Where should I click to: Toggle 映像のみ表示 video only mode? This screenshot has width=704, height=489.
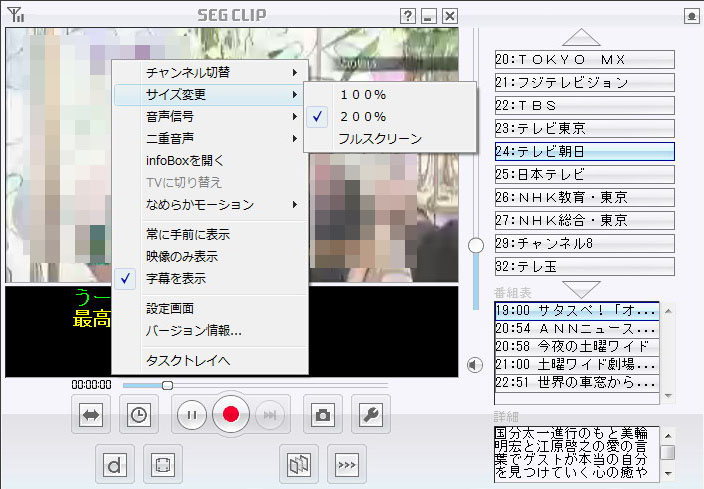[x=210, y=256]
